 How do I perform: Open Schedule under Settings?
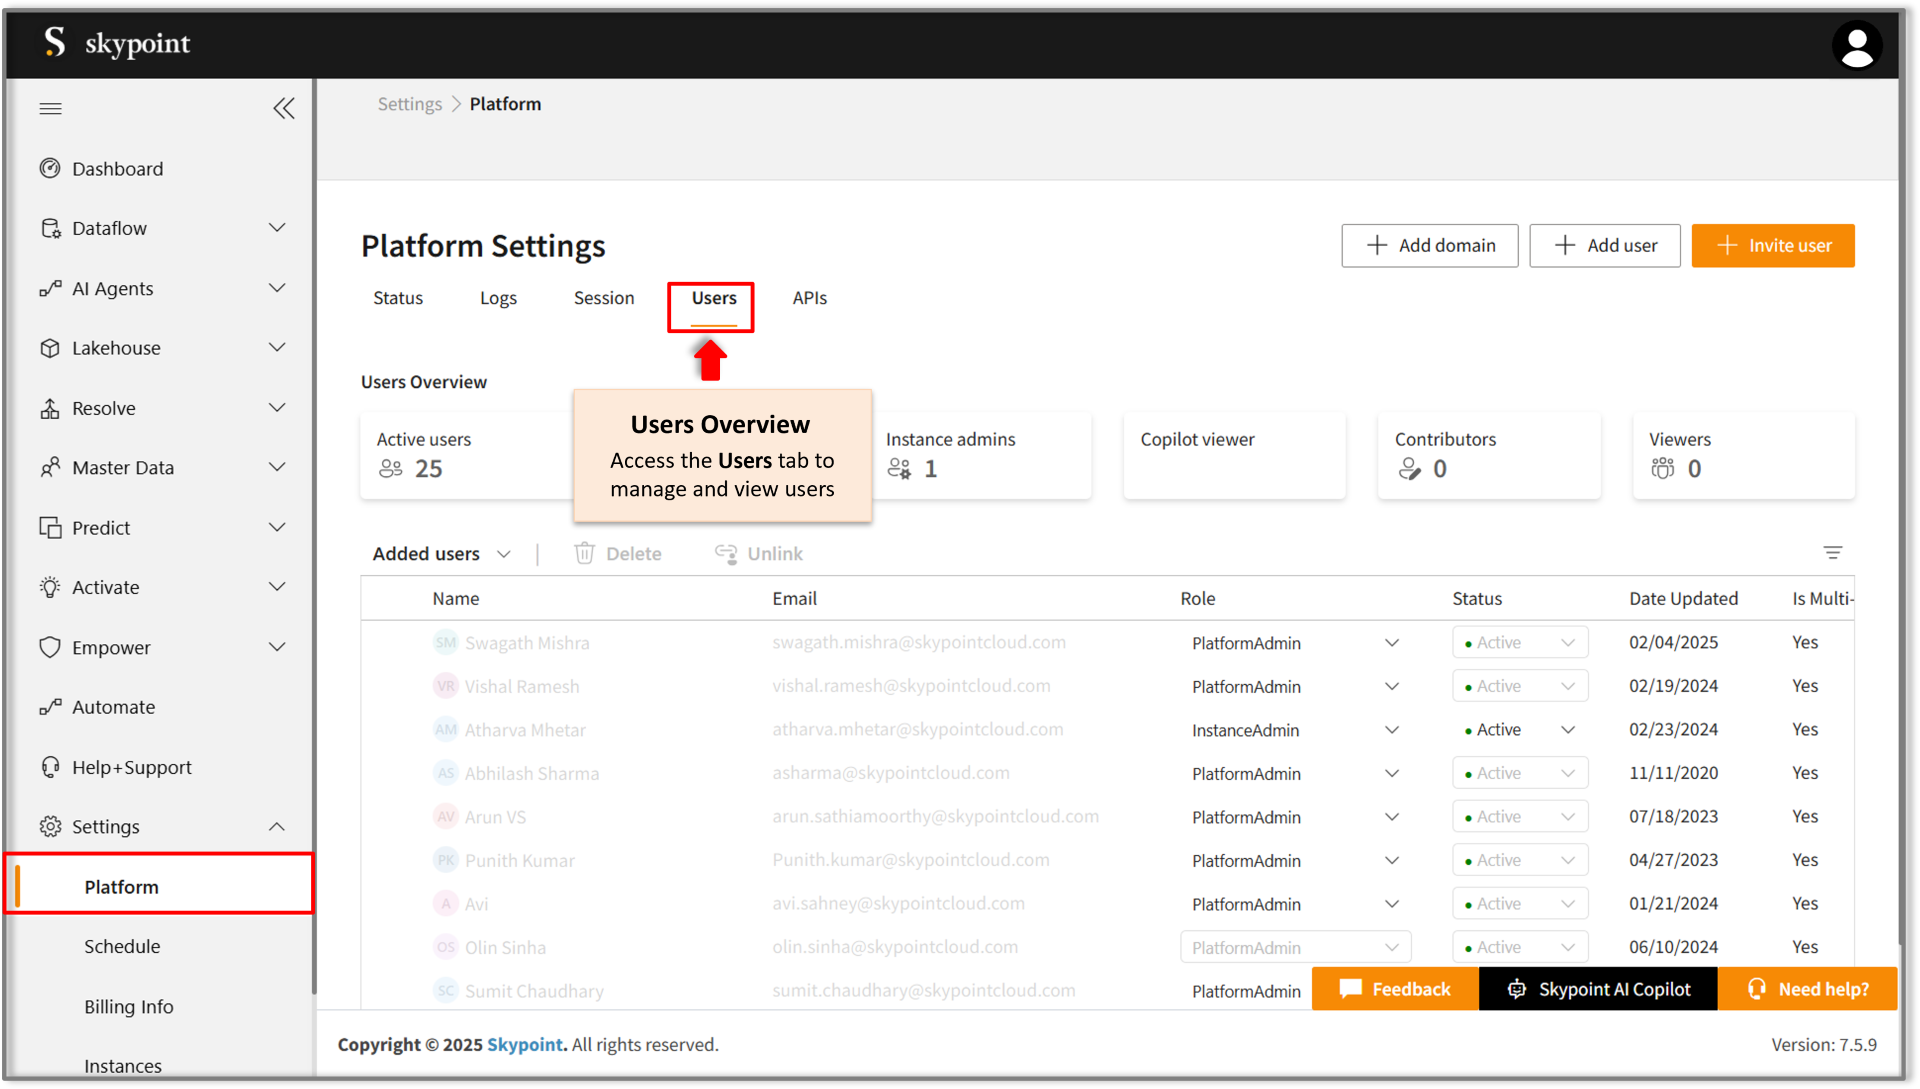click(122, 946)
